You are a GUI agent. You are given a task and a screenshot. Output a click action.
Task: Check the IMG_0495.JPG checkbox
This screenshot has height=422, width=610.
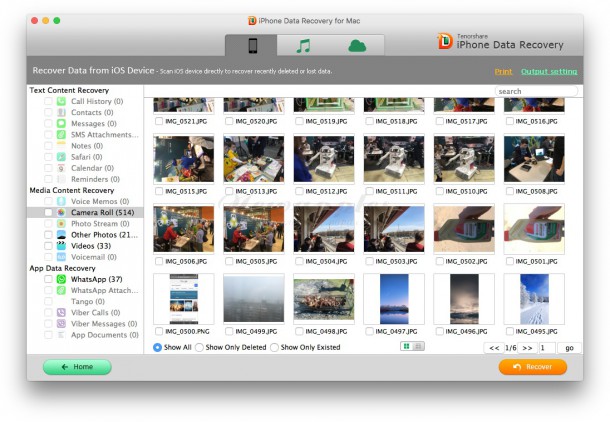click(x=509, y=331)
